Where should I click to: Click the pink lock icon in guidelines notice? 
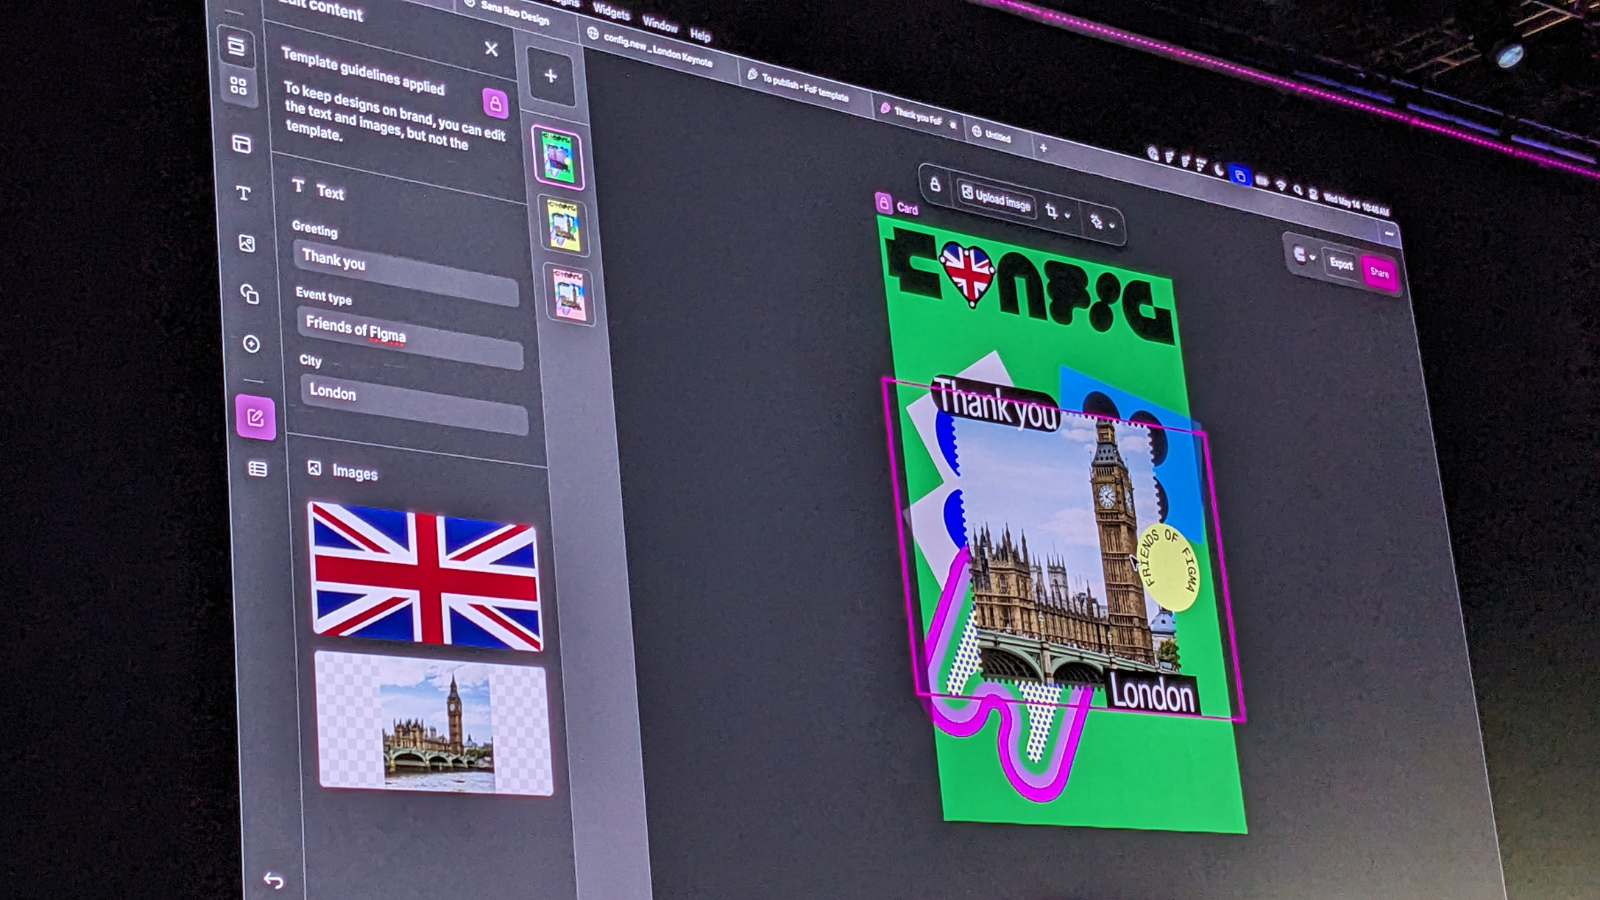click(495, 103)
